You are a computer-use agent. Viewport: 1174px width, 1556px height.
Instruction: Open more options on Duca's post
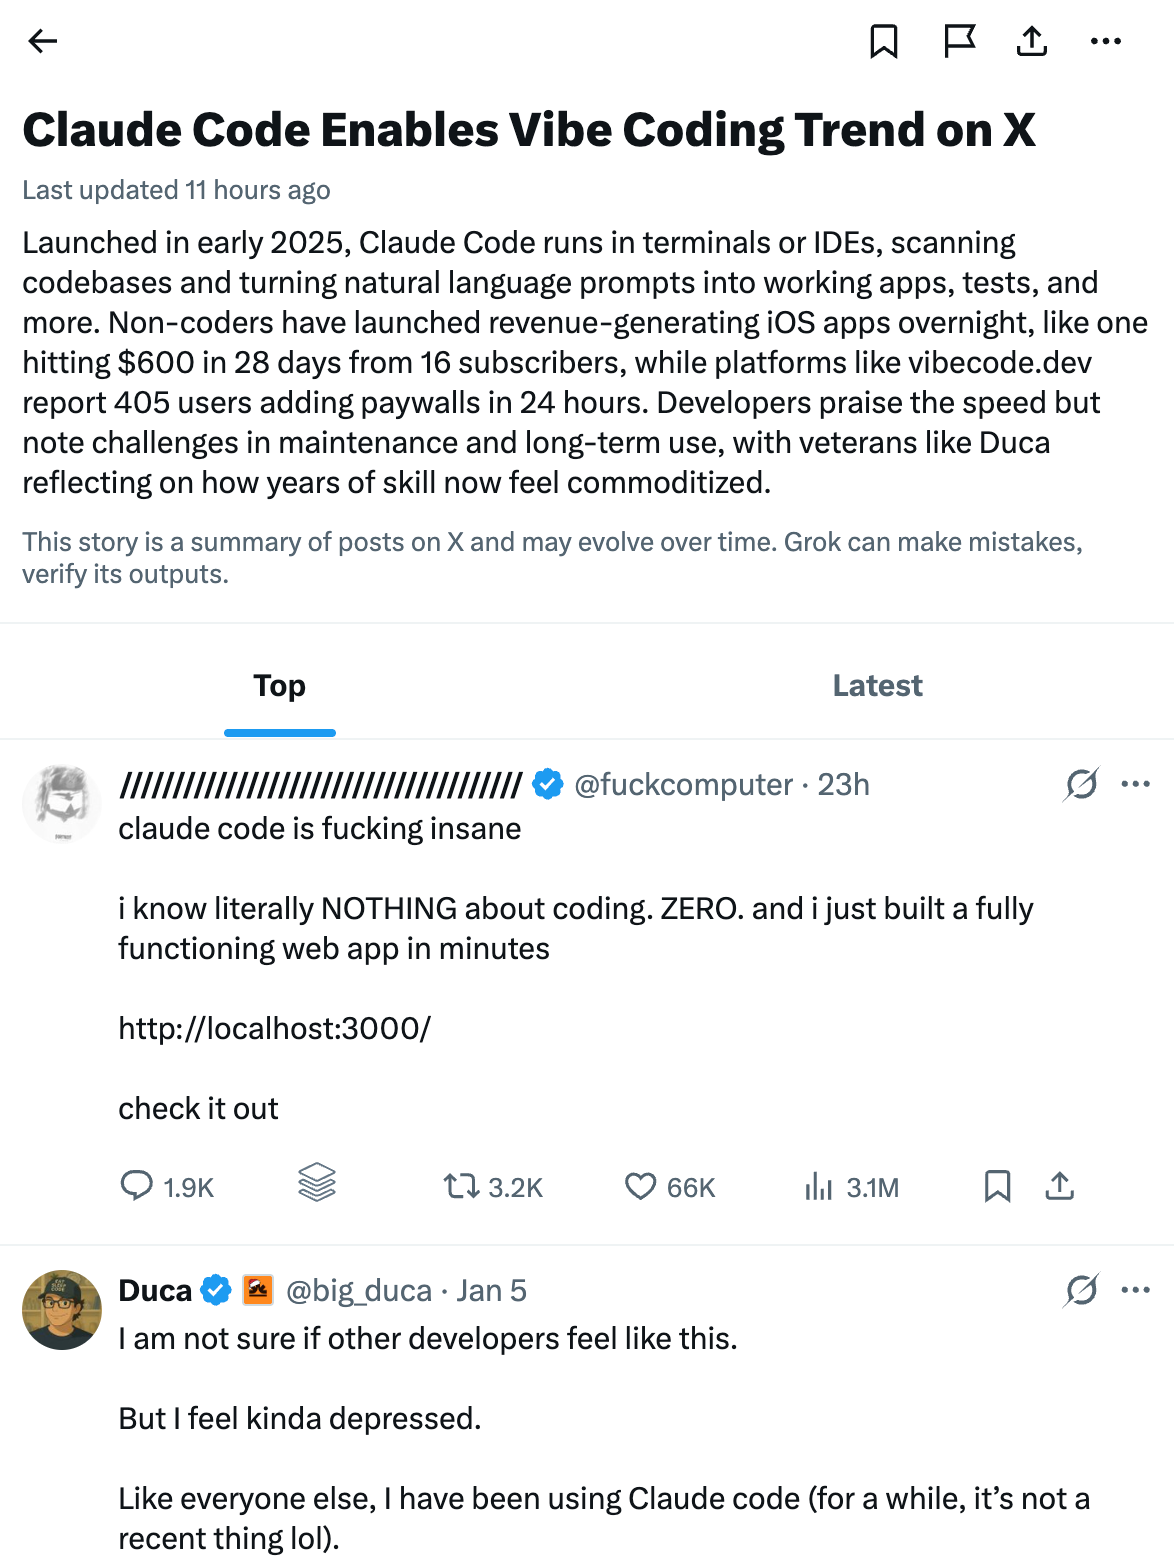pyautogui.click(x=1135, y=1290)
